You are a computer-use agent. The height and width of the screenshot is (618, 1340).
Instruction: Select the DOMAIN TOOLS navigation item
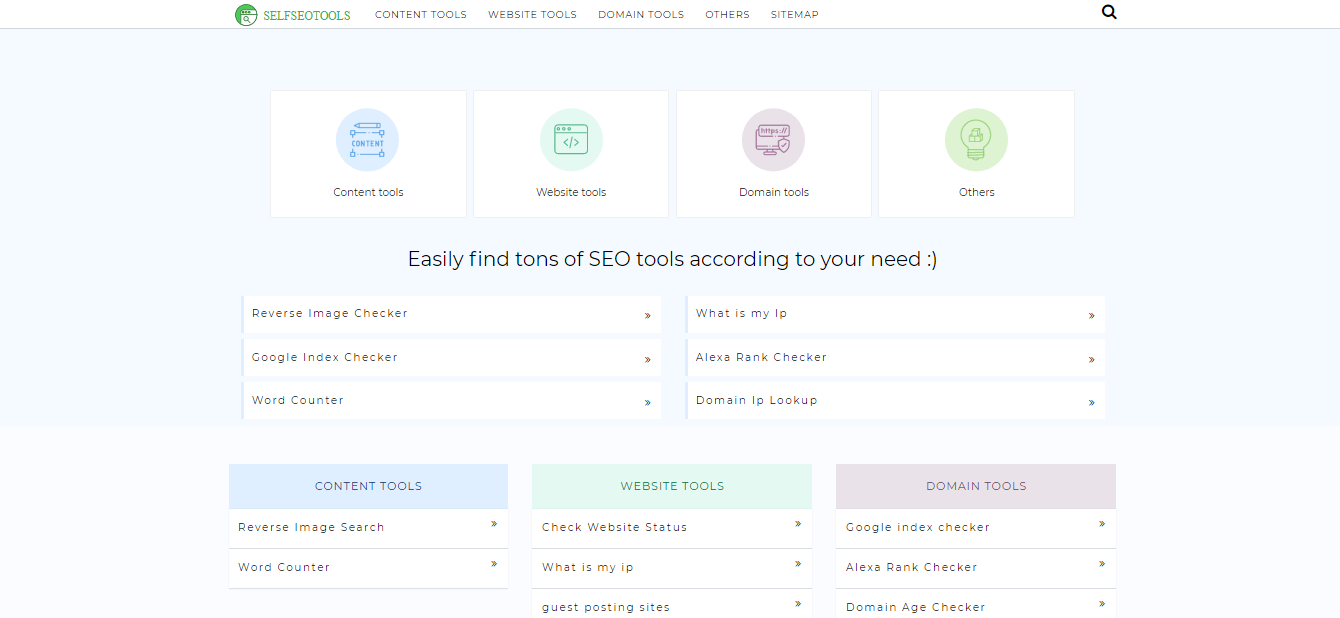click(641, 14)
